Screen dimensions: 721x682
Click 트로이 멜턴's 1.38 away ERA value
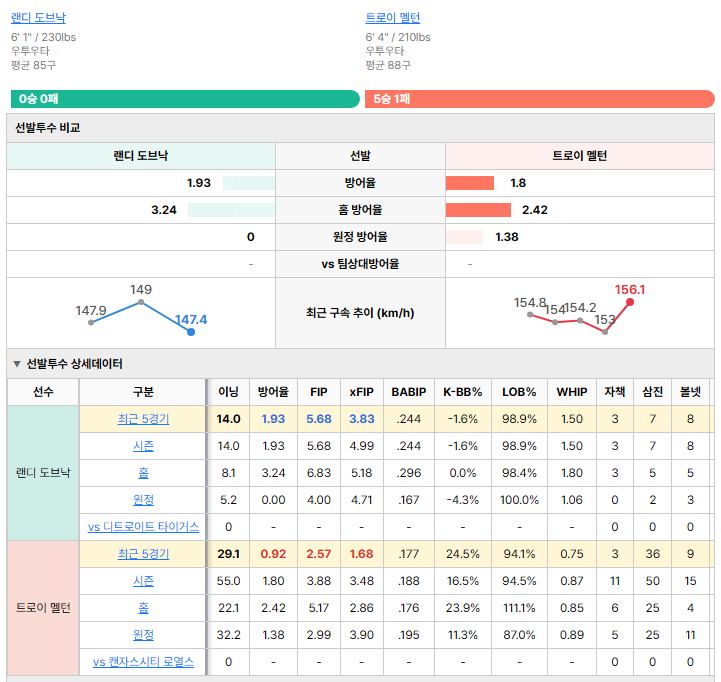pos(507,237)
